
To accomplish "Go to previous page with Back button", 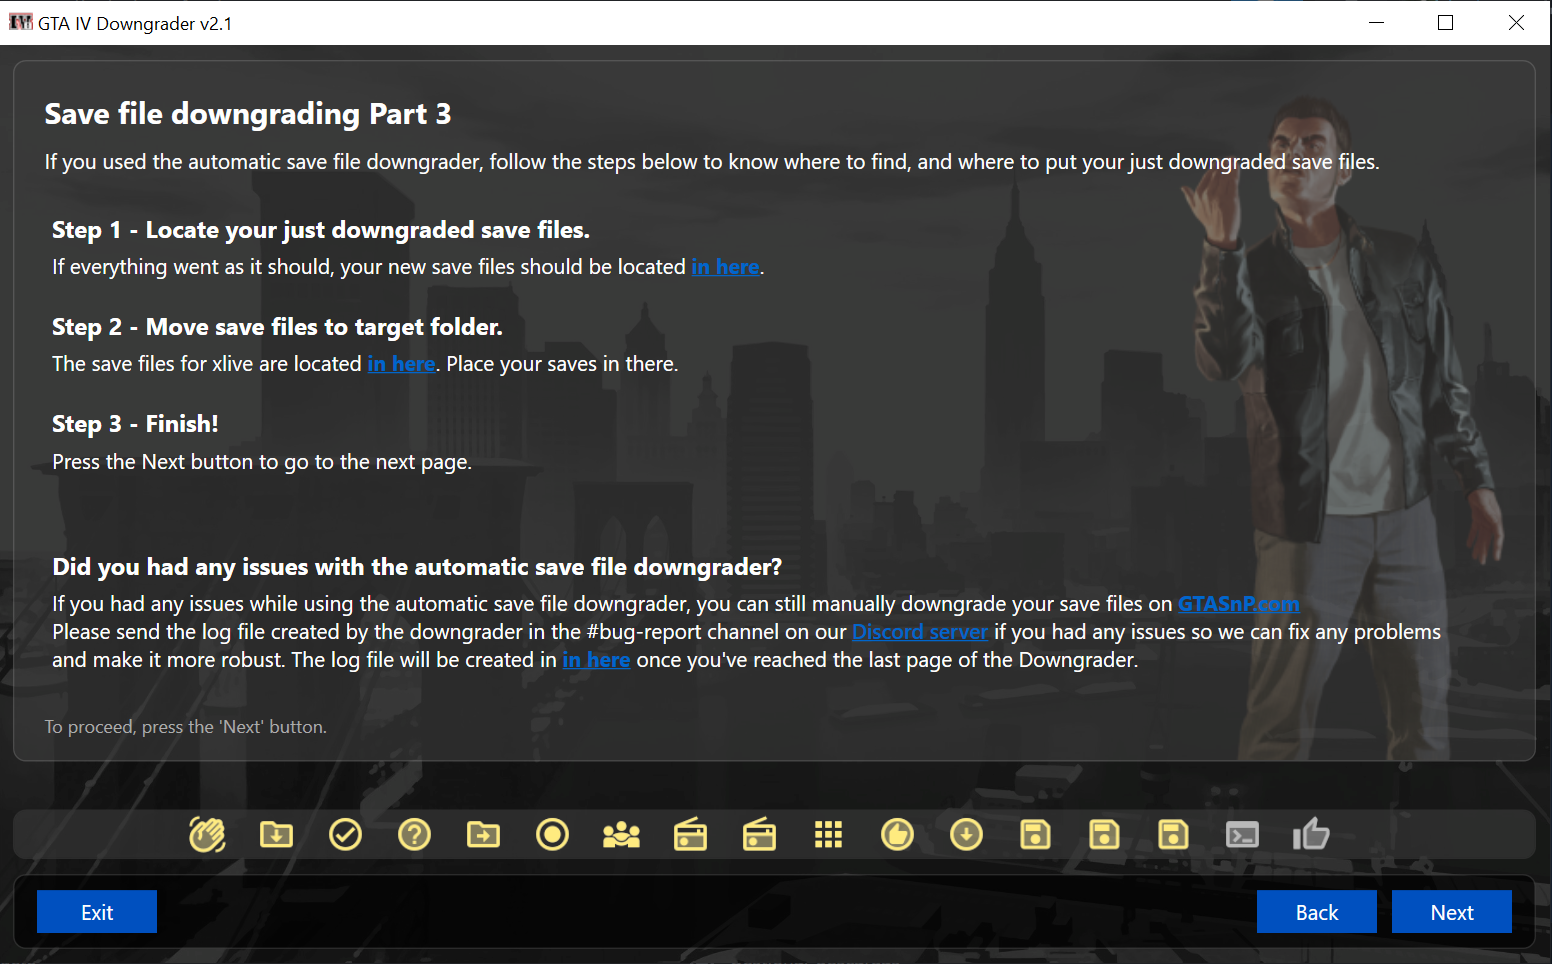I will tap(1317, 912).
